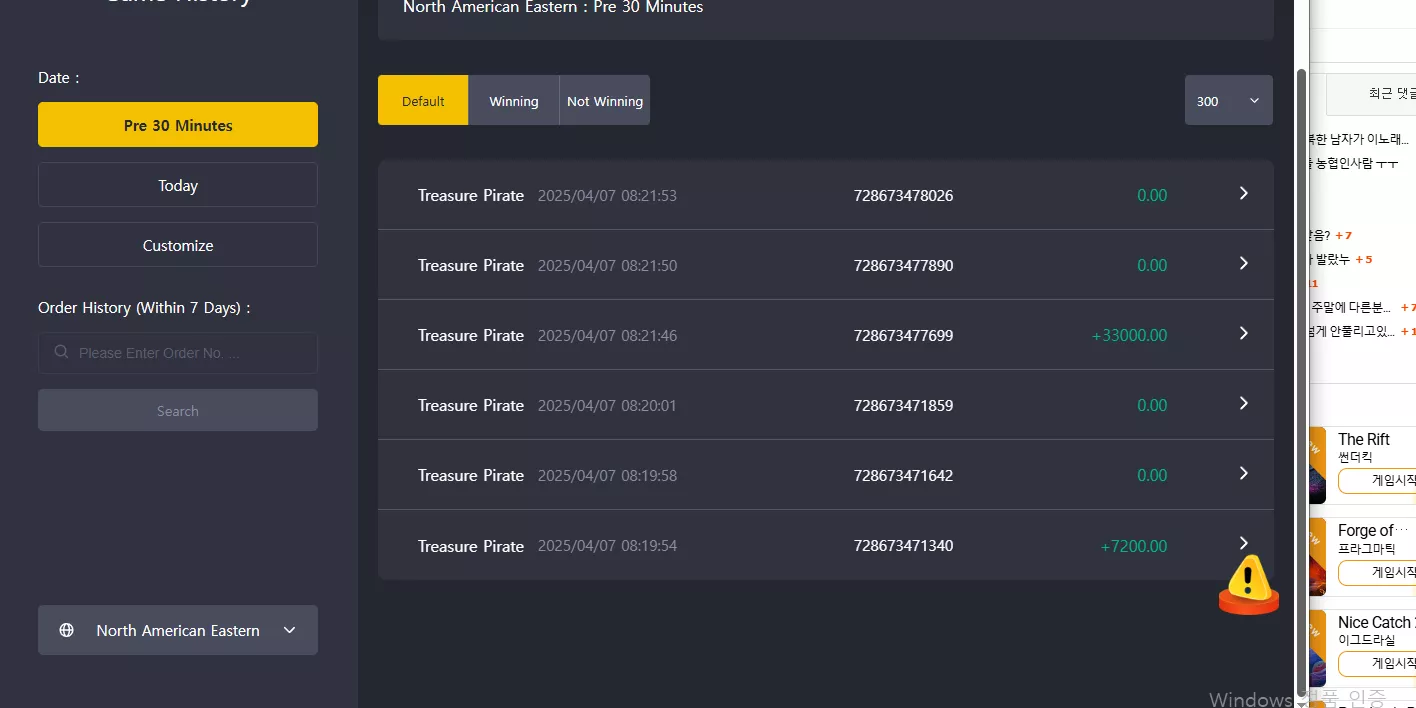Open details arrow for order 728673477890
The width and height of the screenshot is (1416, 708).
pyautogui.click(x=1244, y=264)
